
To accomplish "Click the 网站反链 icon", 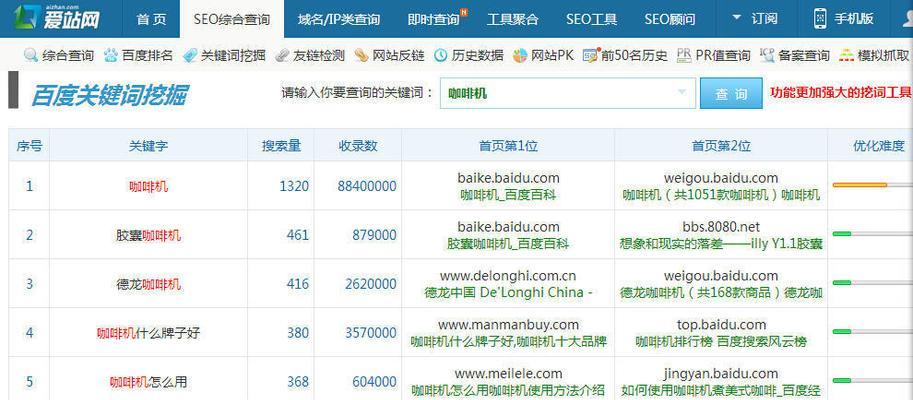I will point(361,56).
